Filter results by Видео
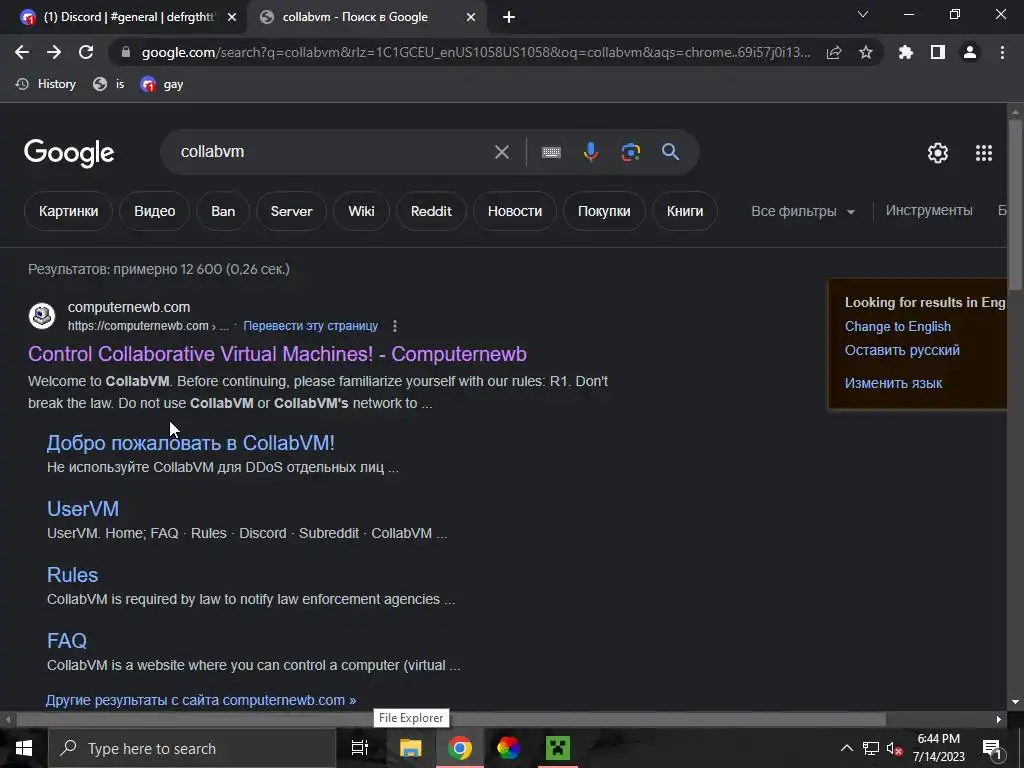Screen dimensions: 1024x768 155,211
